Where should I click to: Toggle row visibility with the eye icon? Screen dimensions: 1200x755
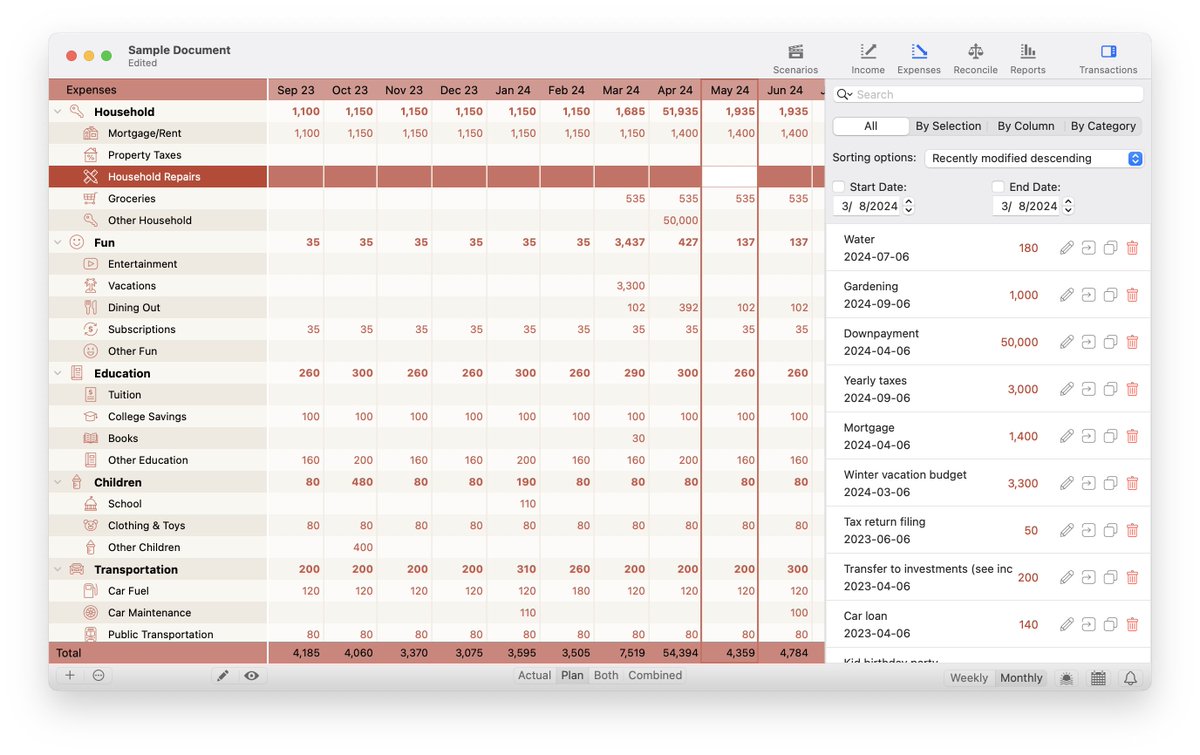[x=251, y=675]
